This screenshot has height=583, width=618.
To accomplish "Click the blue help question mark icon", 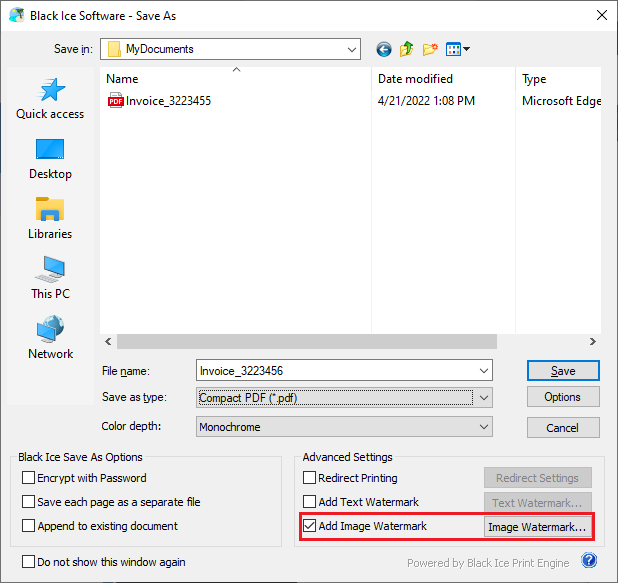I will 589,561.
